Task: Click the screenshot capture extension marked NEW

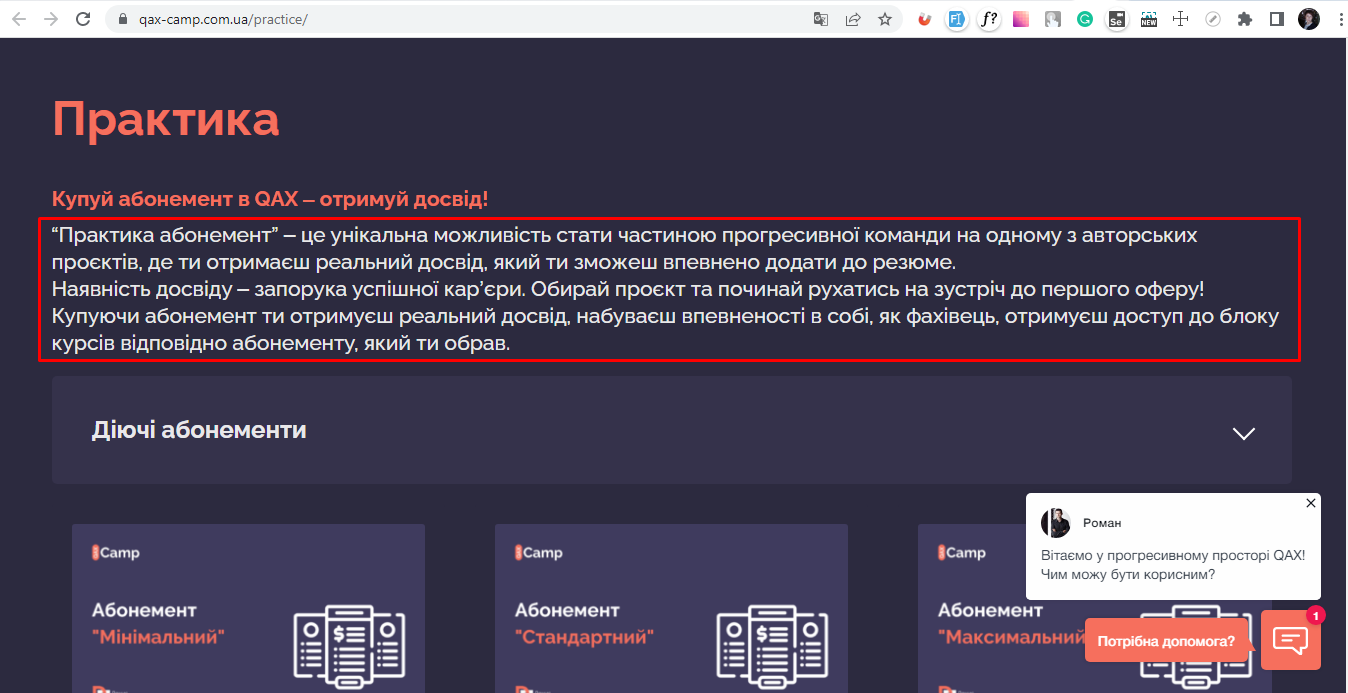Action: coord(1149,18)
